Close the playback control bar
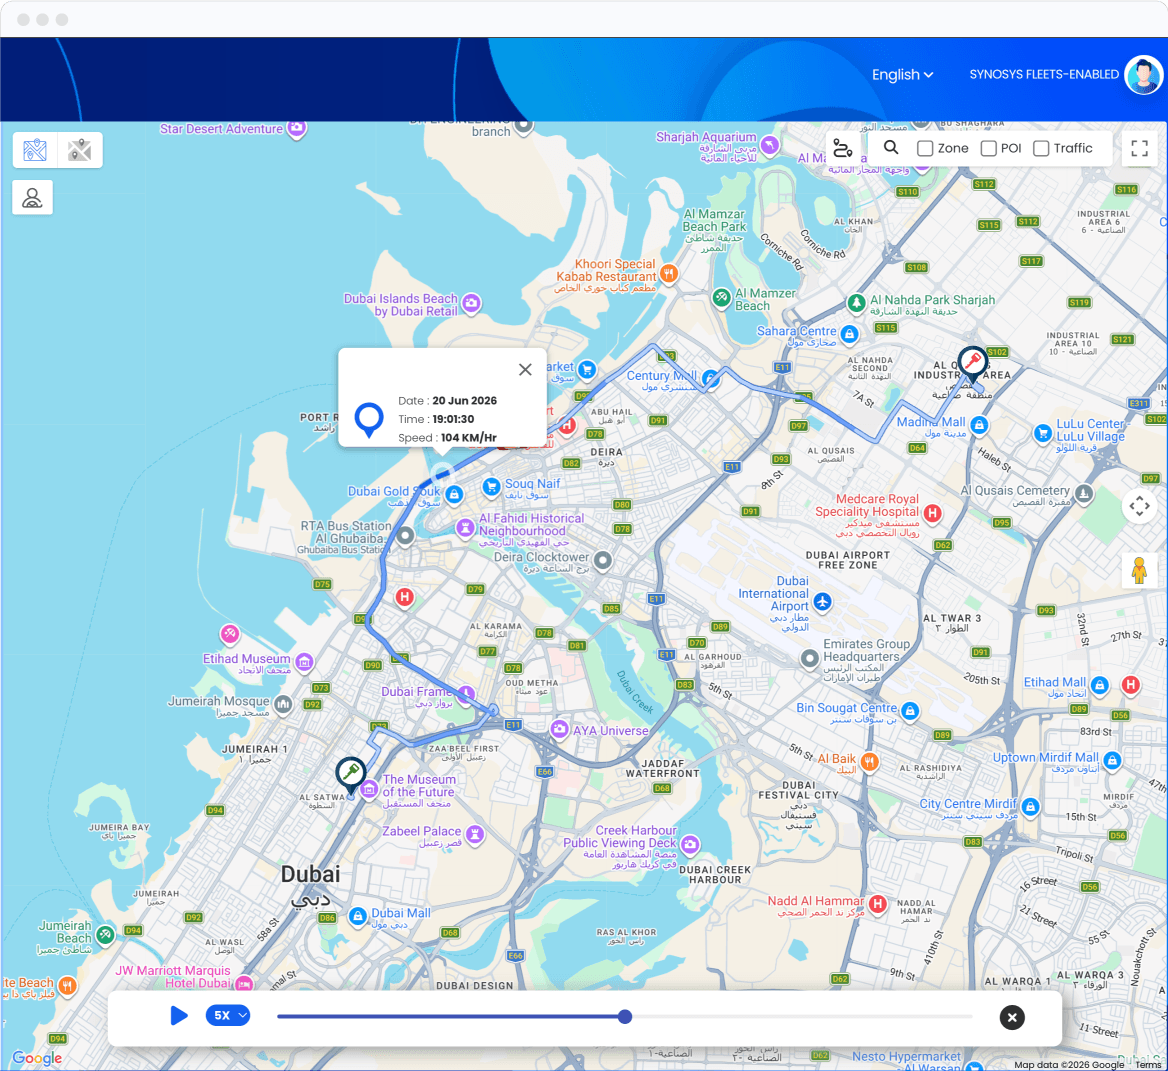This screenshot has height=1071, width=1168. click(1012, 1017)
